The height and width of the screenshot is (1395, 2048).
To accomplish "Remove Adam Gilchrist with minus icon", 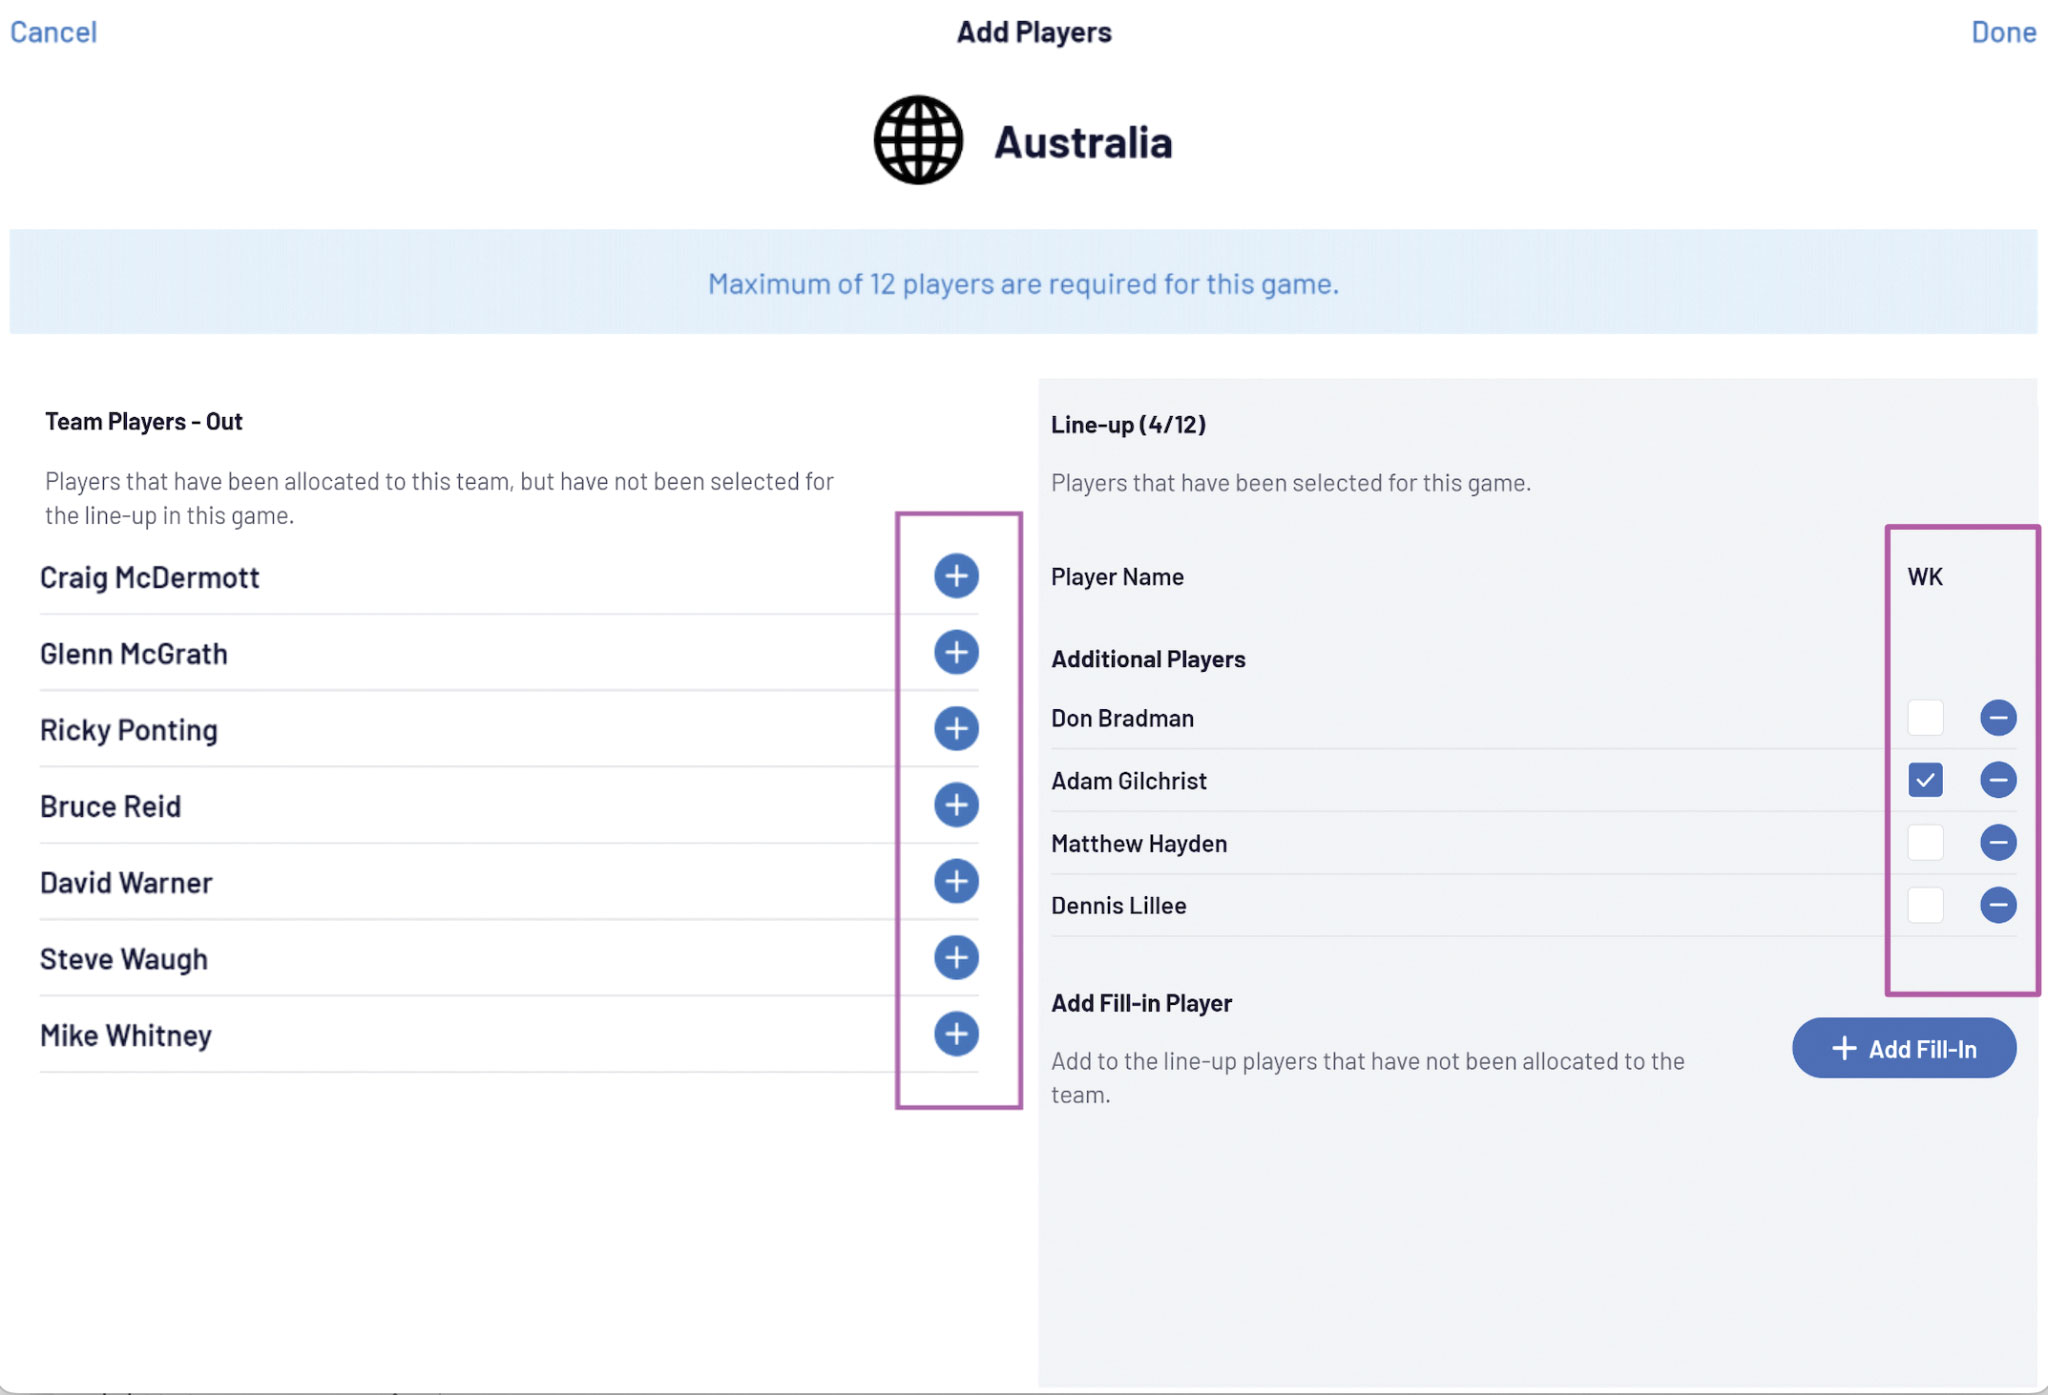I will click(x=1997, y=780).
